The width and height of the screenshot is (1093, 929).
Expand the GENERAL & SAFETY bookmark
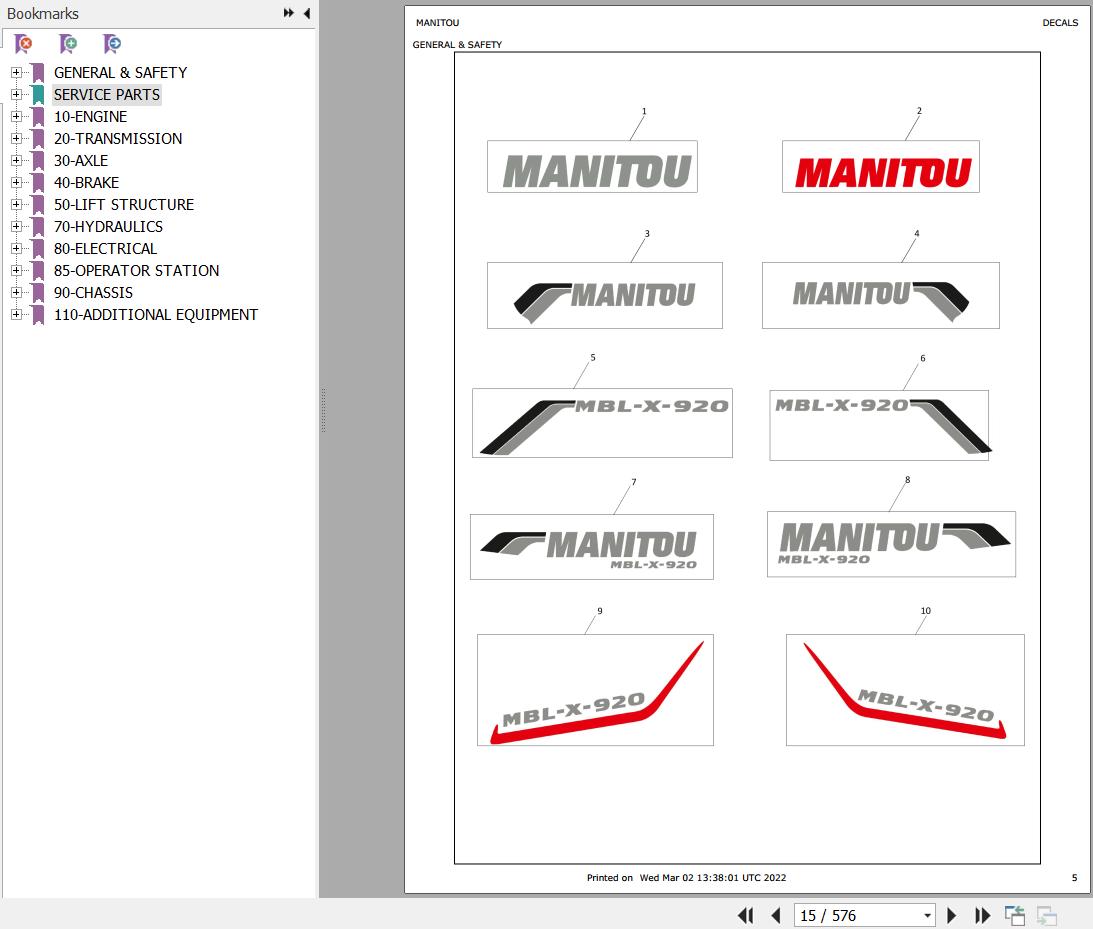pos(16,72)
